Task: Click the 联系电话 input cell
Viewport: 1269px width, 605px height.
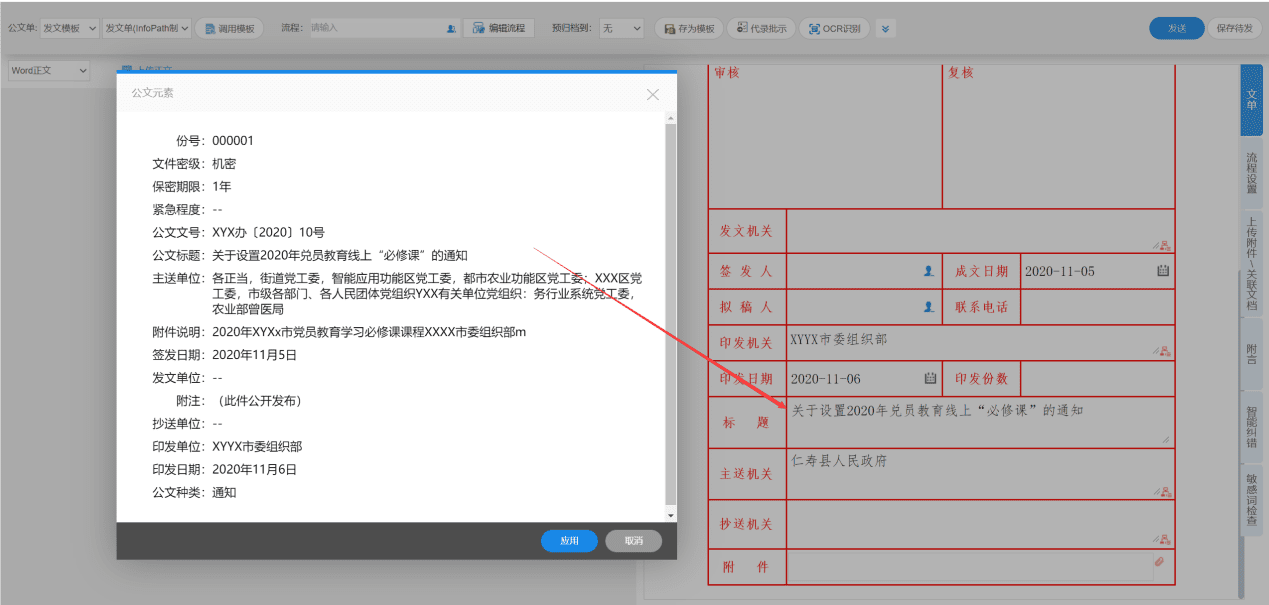Action: pos(1098,307)
